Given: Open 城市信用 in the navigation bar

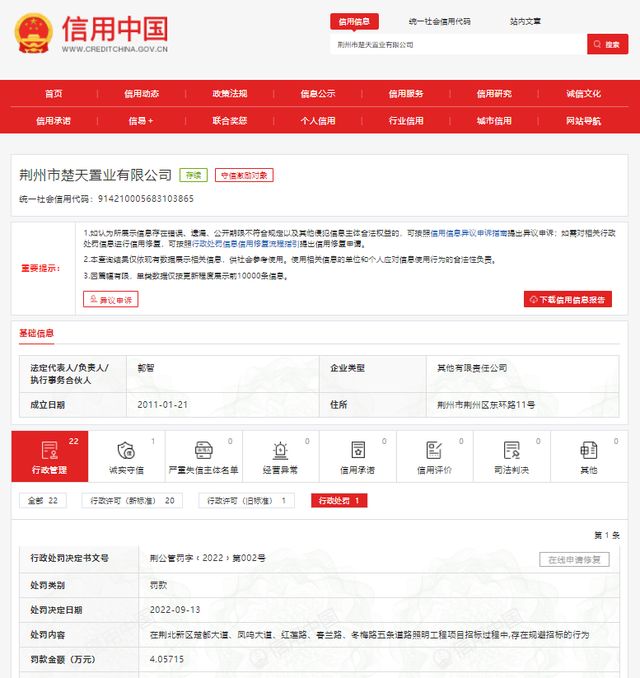Looking at the screenshot, I should click(494, 121).
